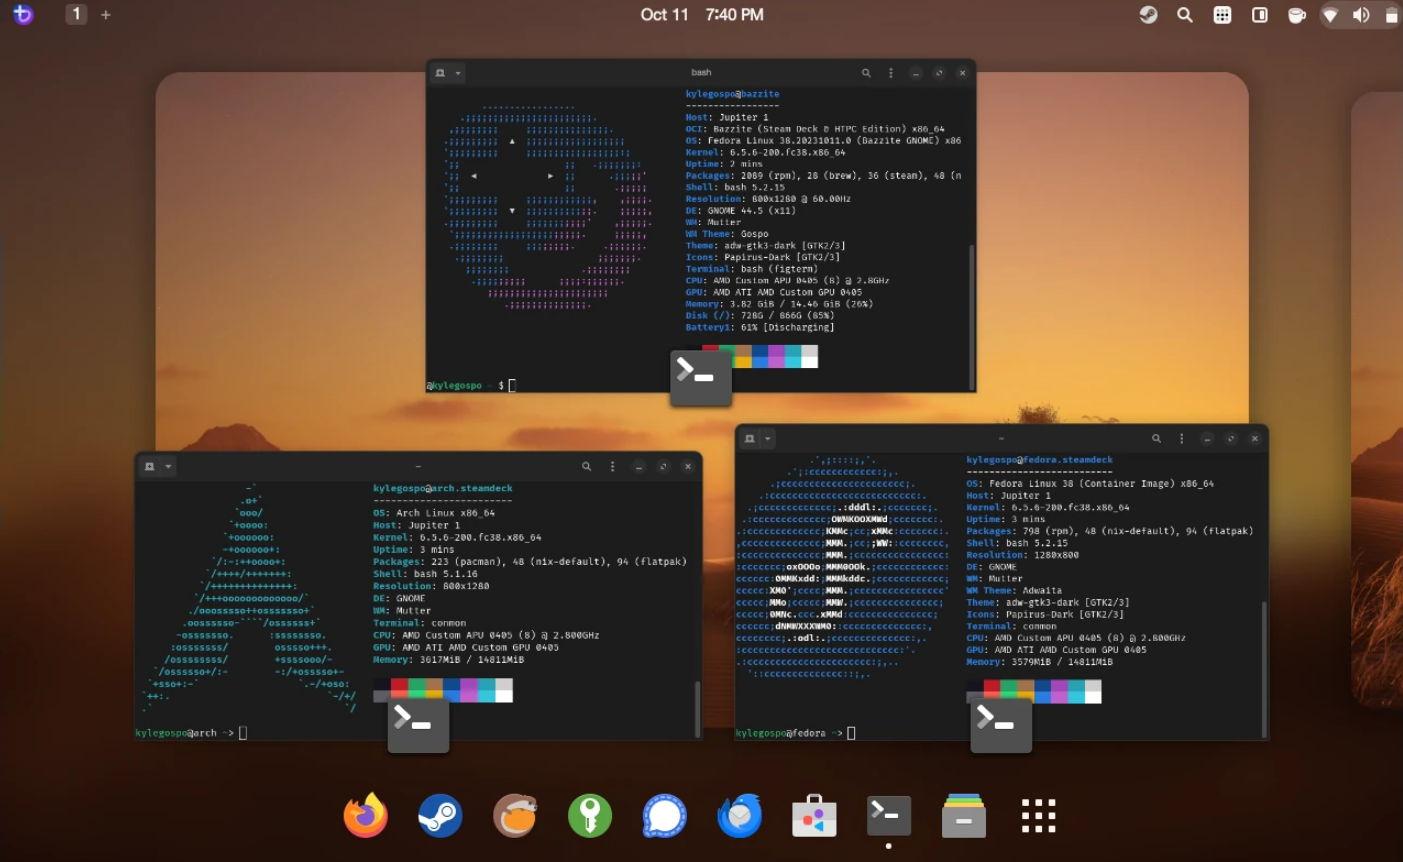Viewport: 1403px width, 862px height.
Task: Expand the dropdown arrow in bazzite terminal header
Action: point(458,73)
